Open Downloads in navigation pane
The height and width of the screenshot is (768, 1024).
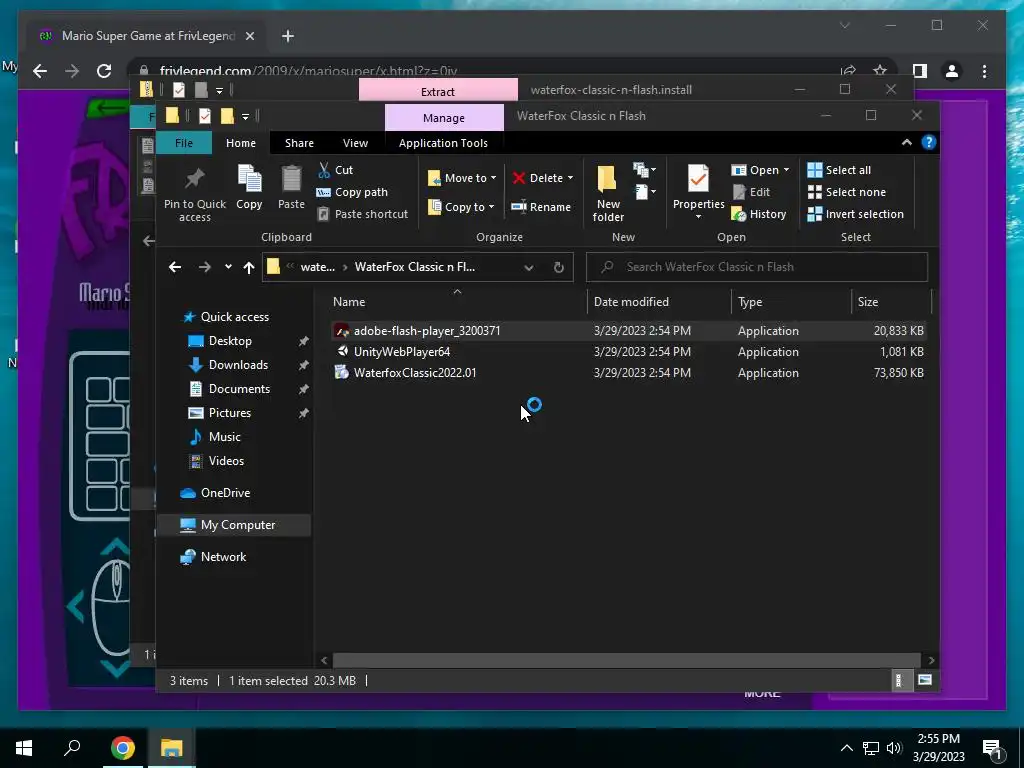[x=238, y=364]
